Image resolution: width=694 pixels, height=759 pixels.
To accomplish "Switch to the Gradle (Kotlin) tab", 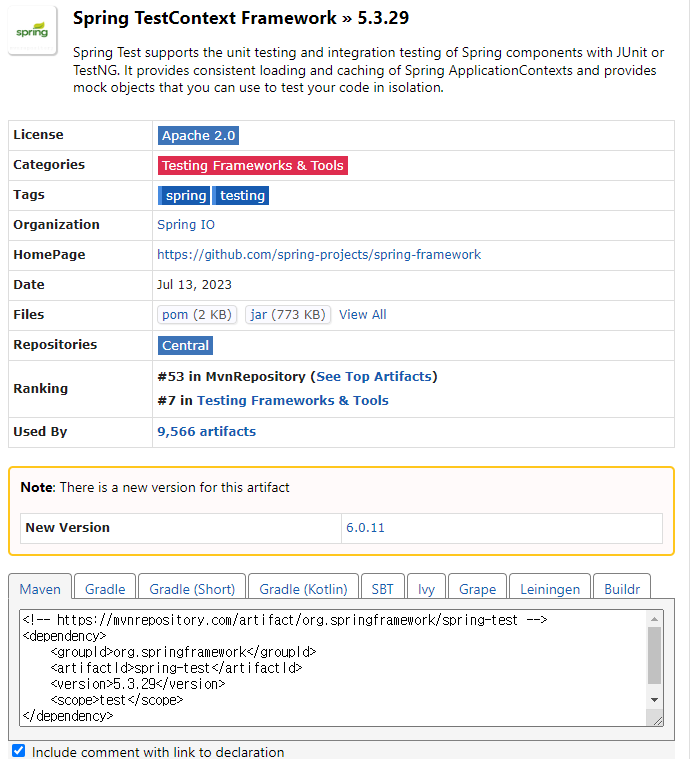I will coord(303,589).
